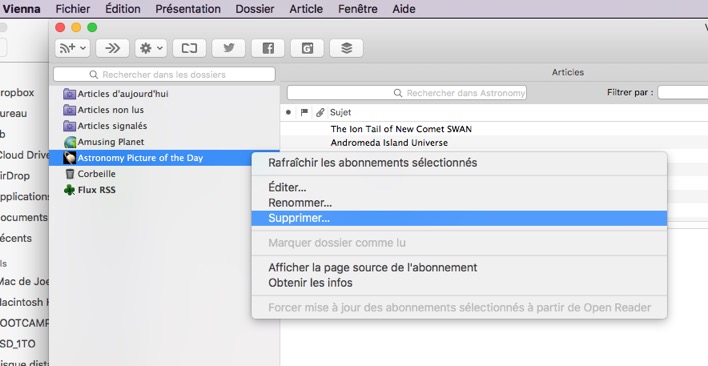
Task: Click Dropbox in Finder sidebar behind
Action: 17,93
